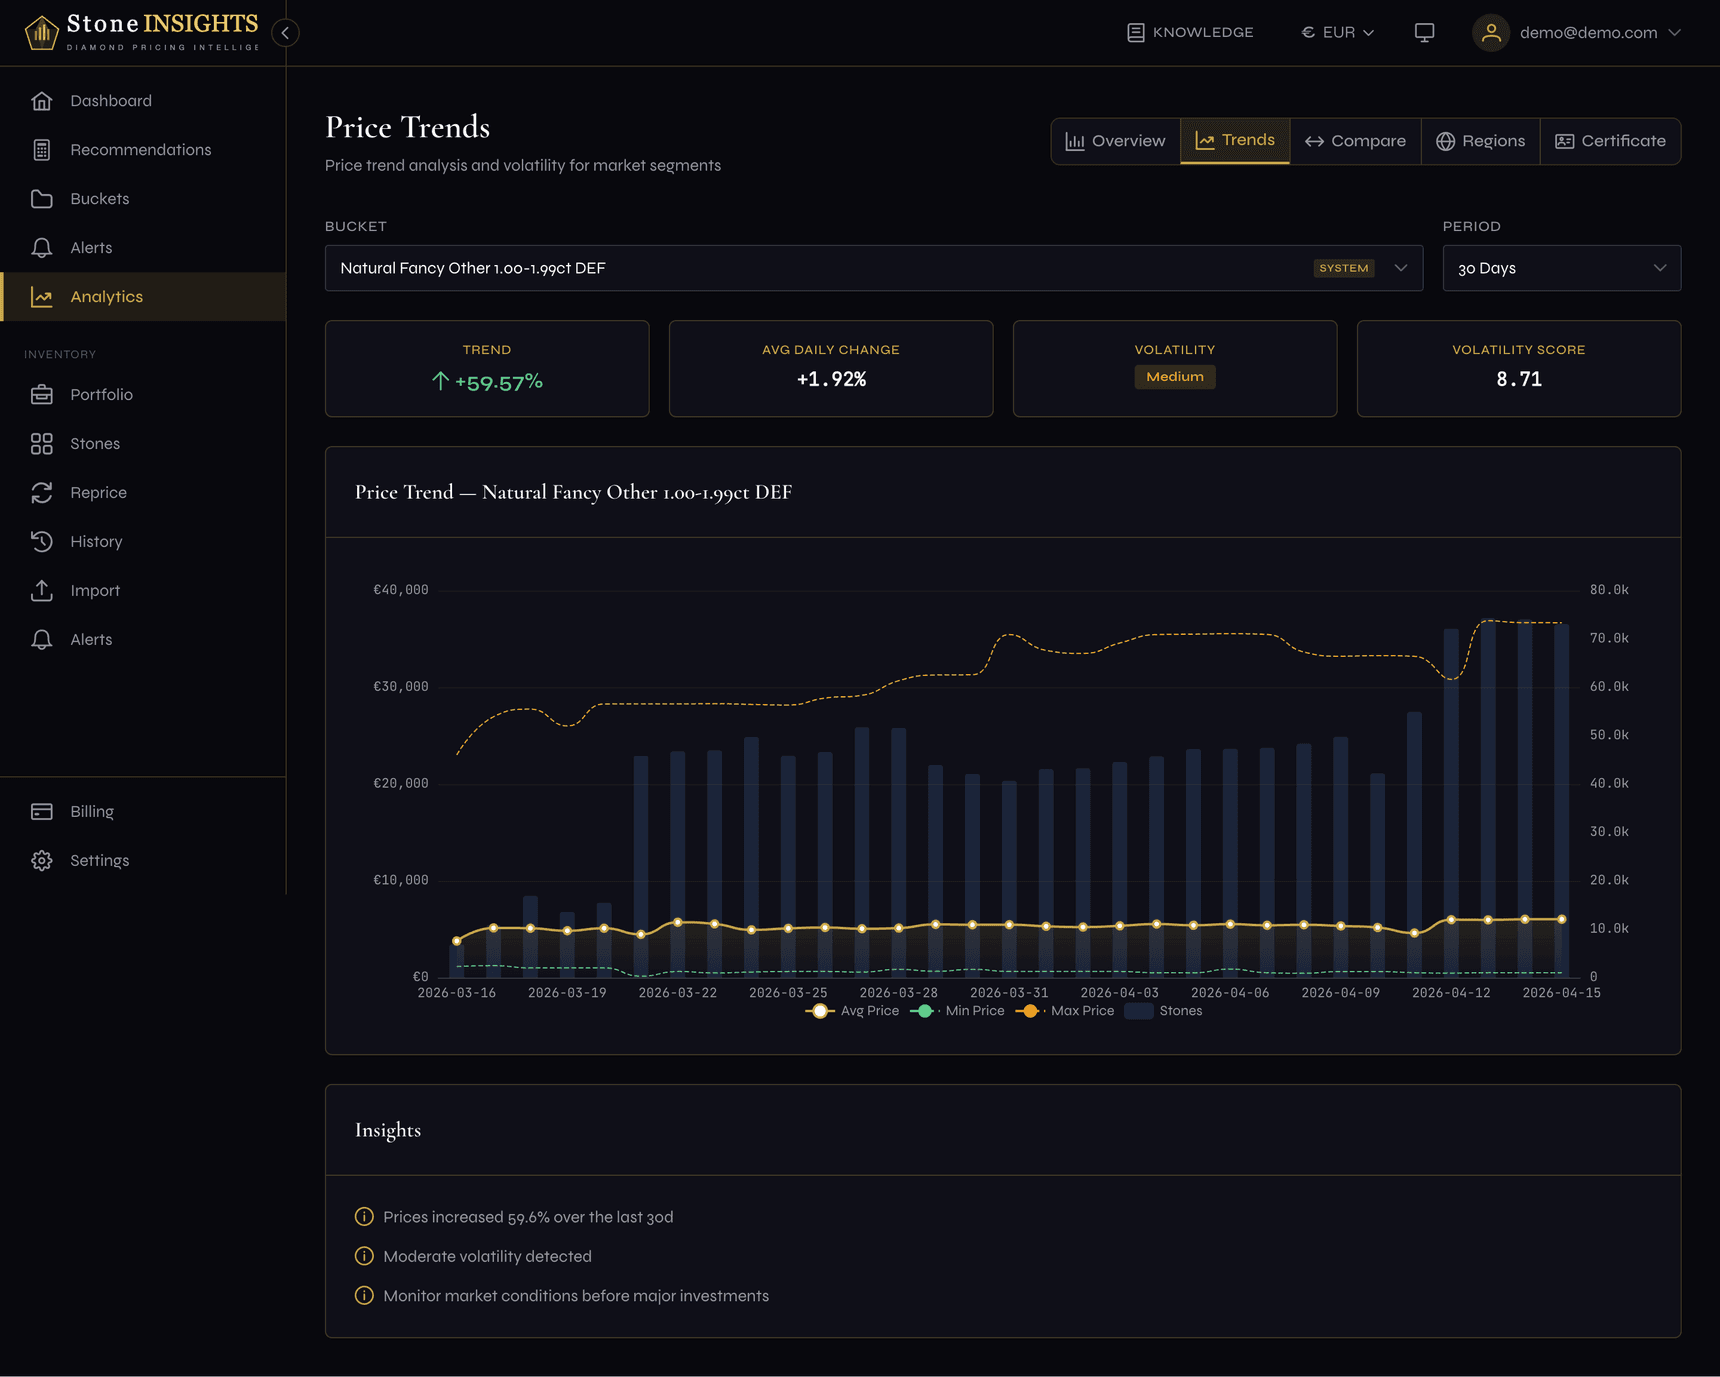The height and width of the screenshot is (1377, 1720).
Task: Open the EUR currency dropdown
Action: [1337, 32]
